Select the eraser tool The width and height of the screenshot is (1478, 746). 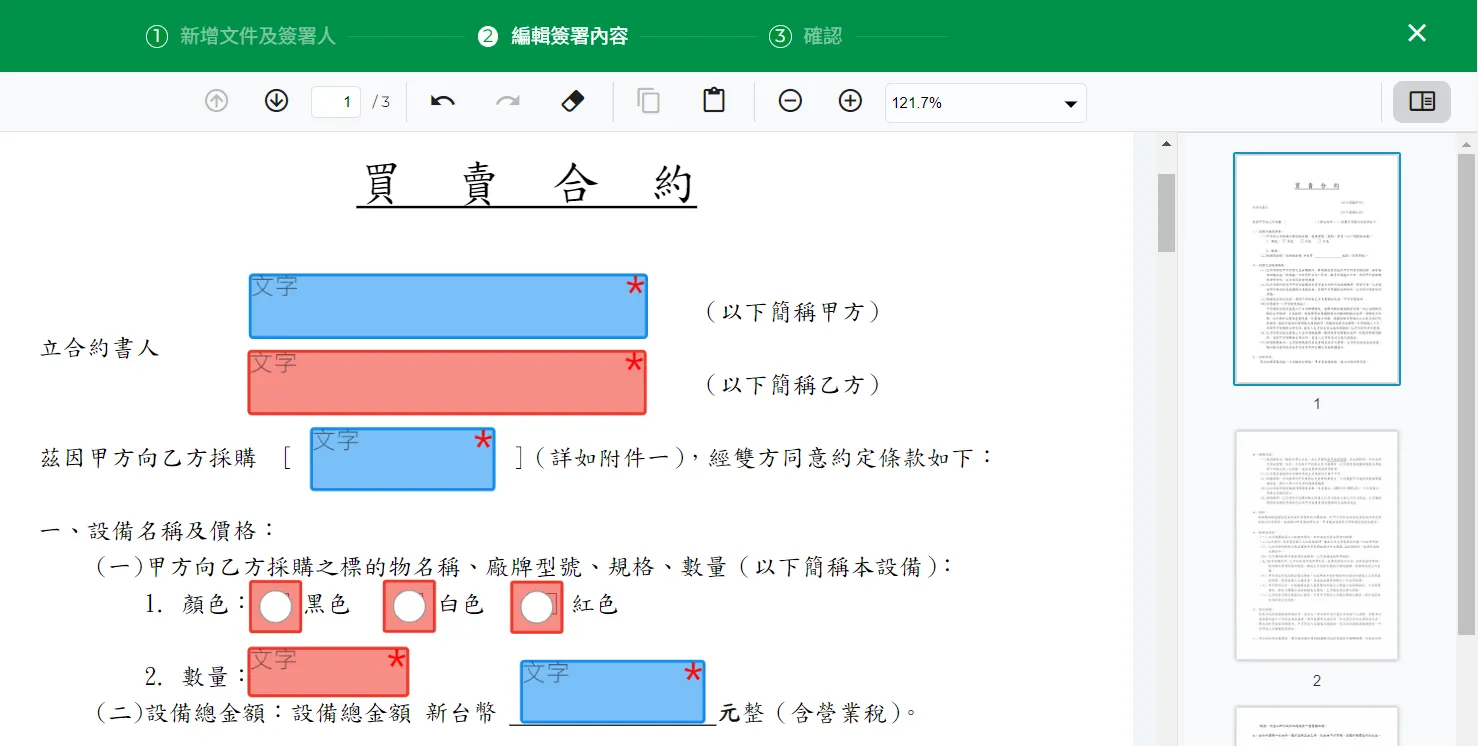[572, 101]
